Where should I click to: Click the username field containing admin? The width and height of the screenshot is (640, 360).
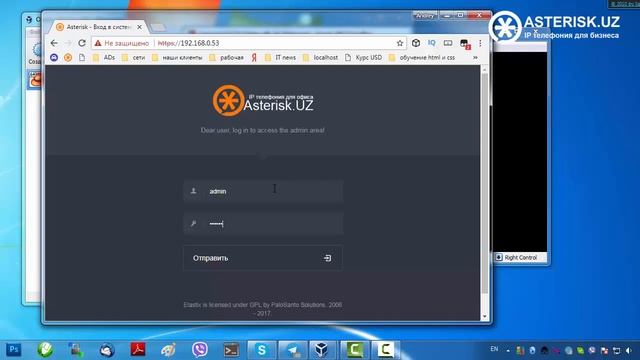[x=263, y=191]
